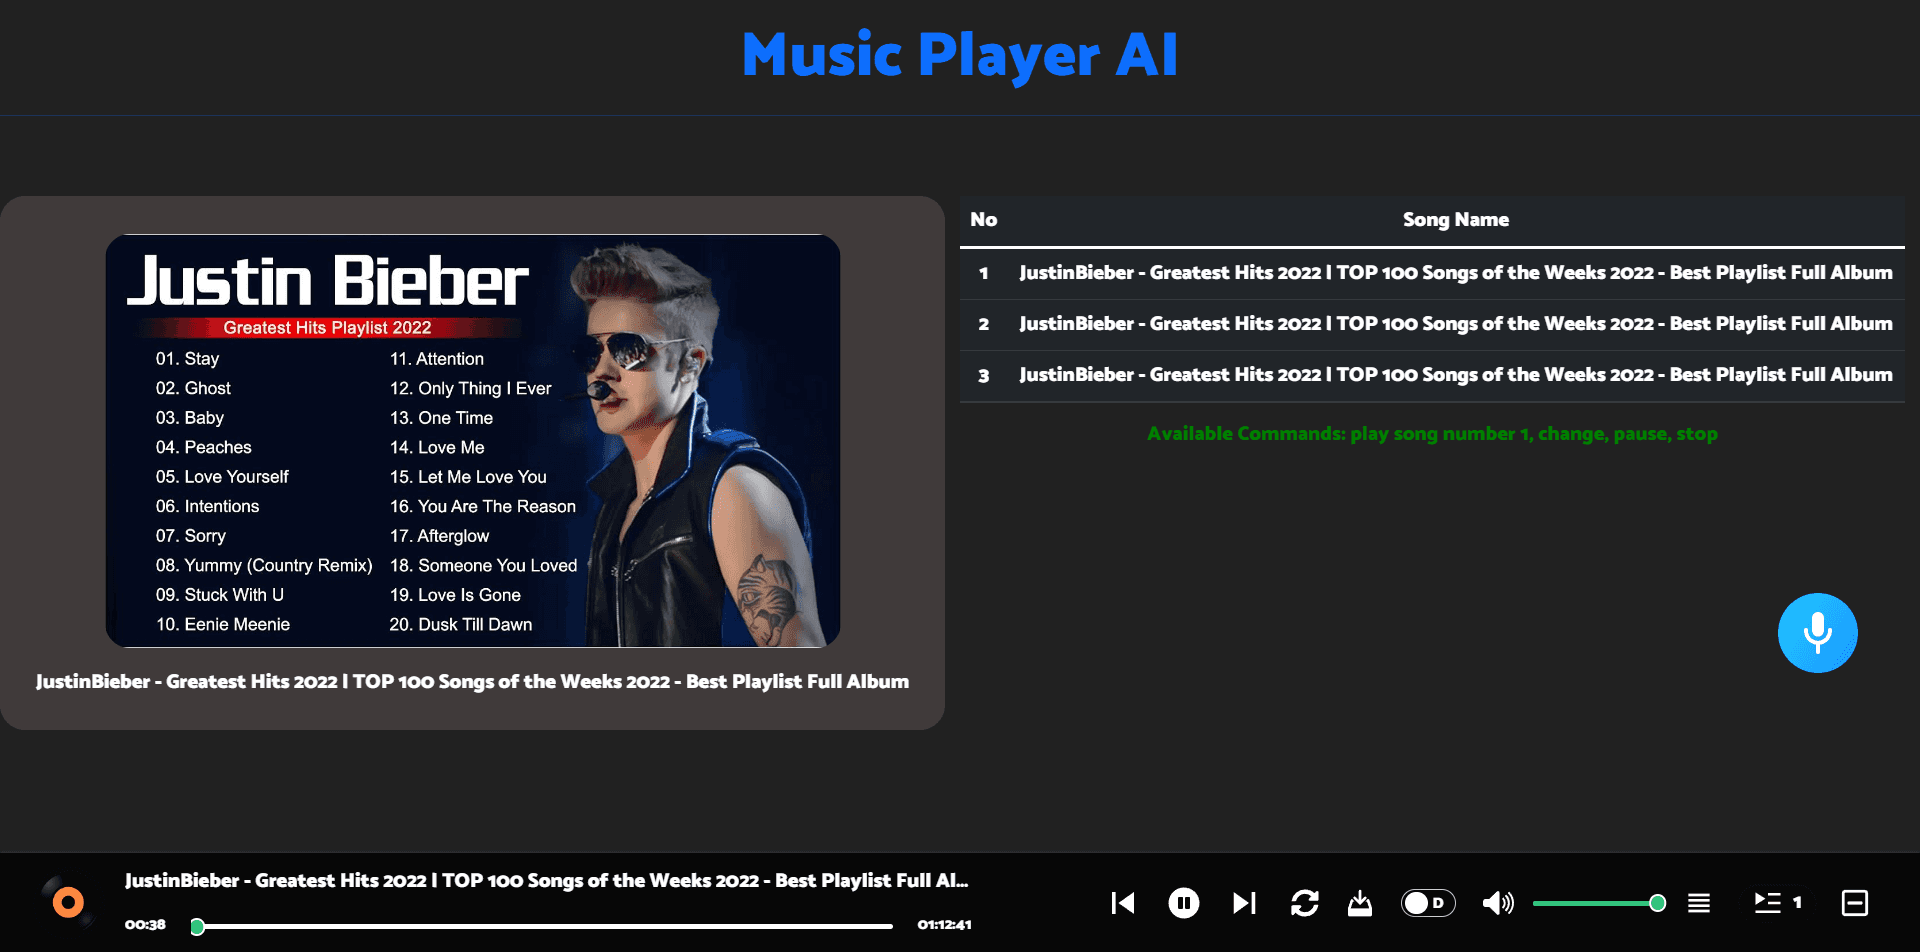1920x952 pixels.
Task: Toggle the repeat play mode icon
Action: coord(1304,903)
